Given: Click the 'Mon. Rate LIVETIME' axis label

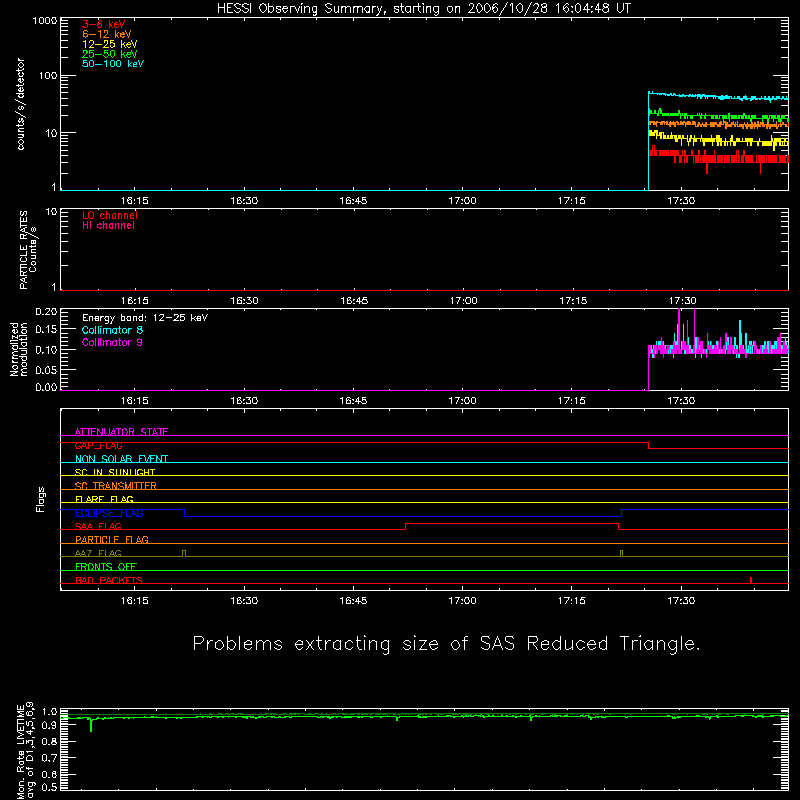Looking at the screenshot, I should point(20,750).
